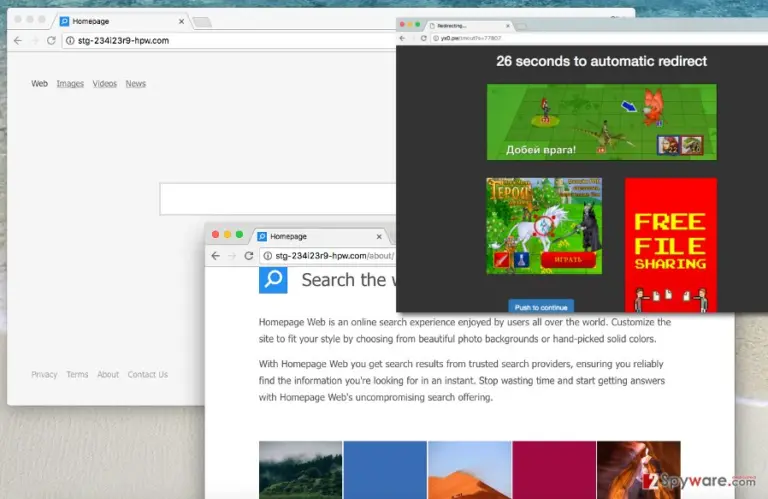The height and width of the screenshot is (499, 768).
Task: Open the Images search category
Action: (x=70, y=84)
